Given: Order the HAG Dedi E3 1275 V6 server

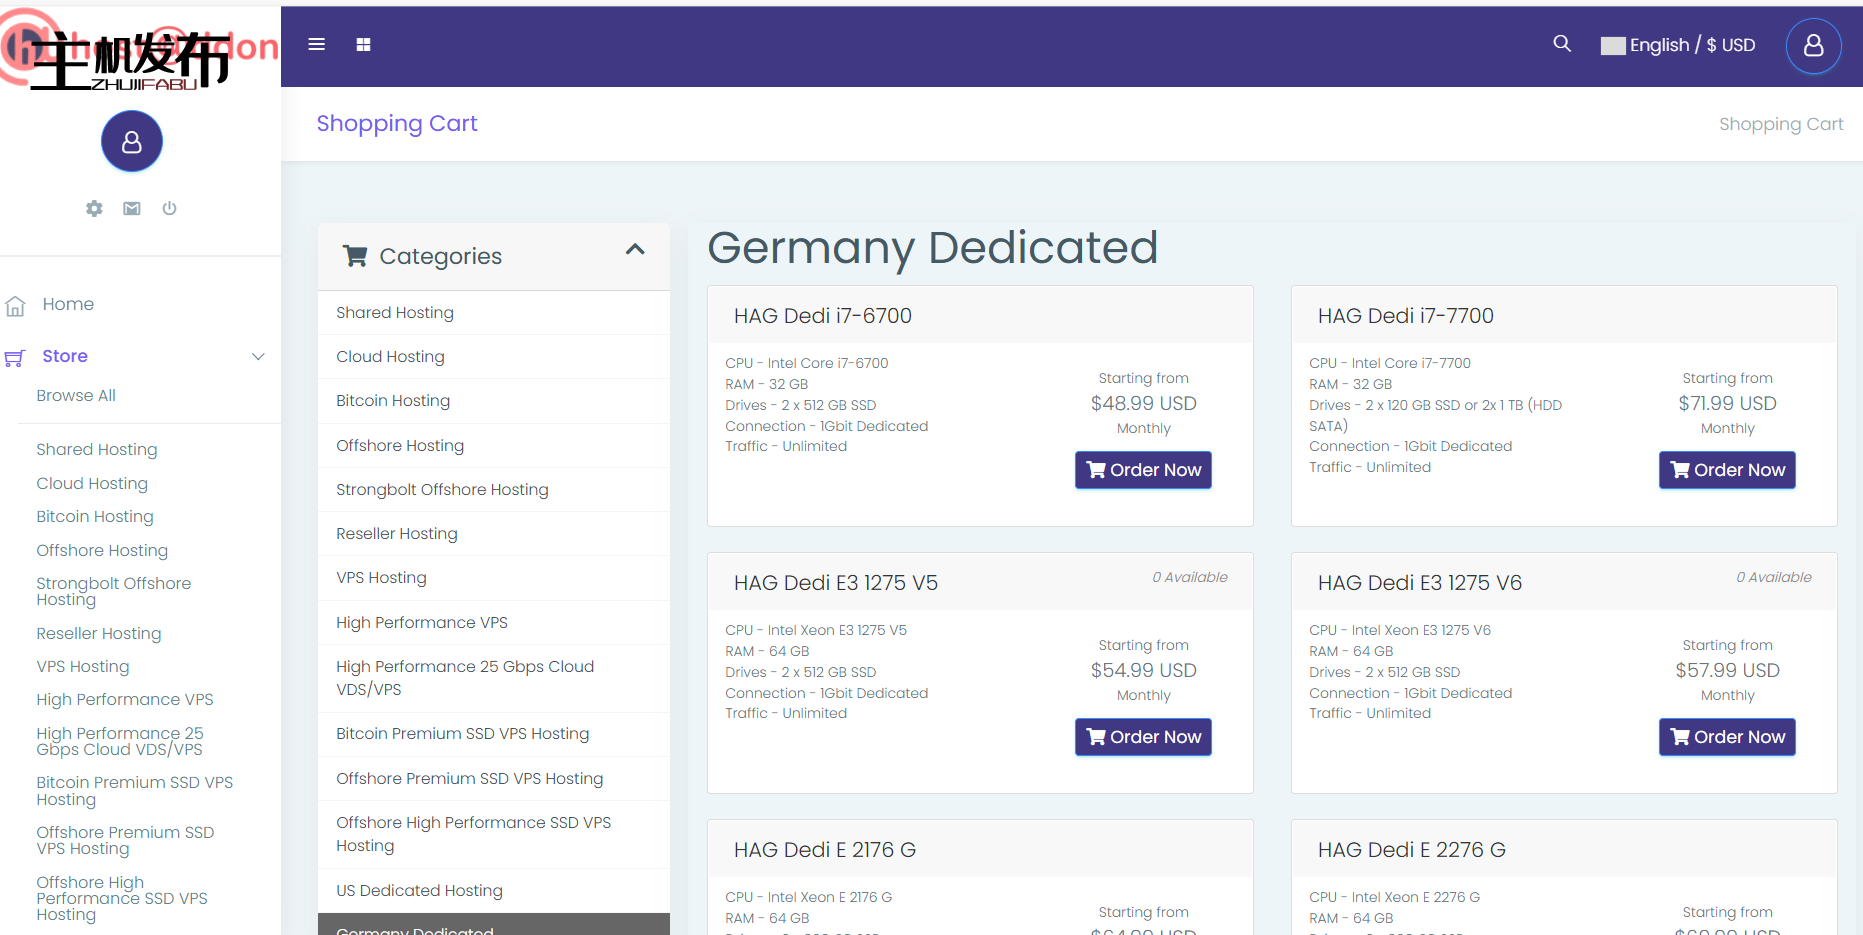Looking at the screenshot, I should pyautogui.click(x=1726, y=737).
